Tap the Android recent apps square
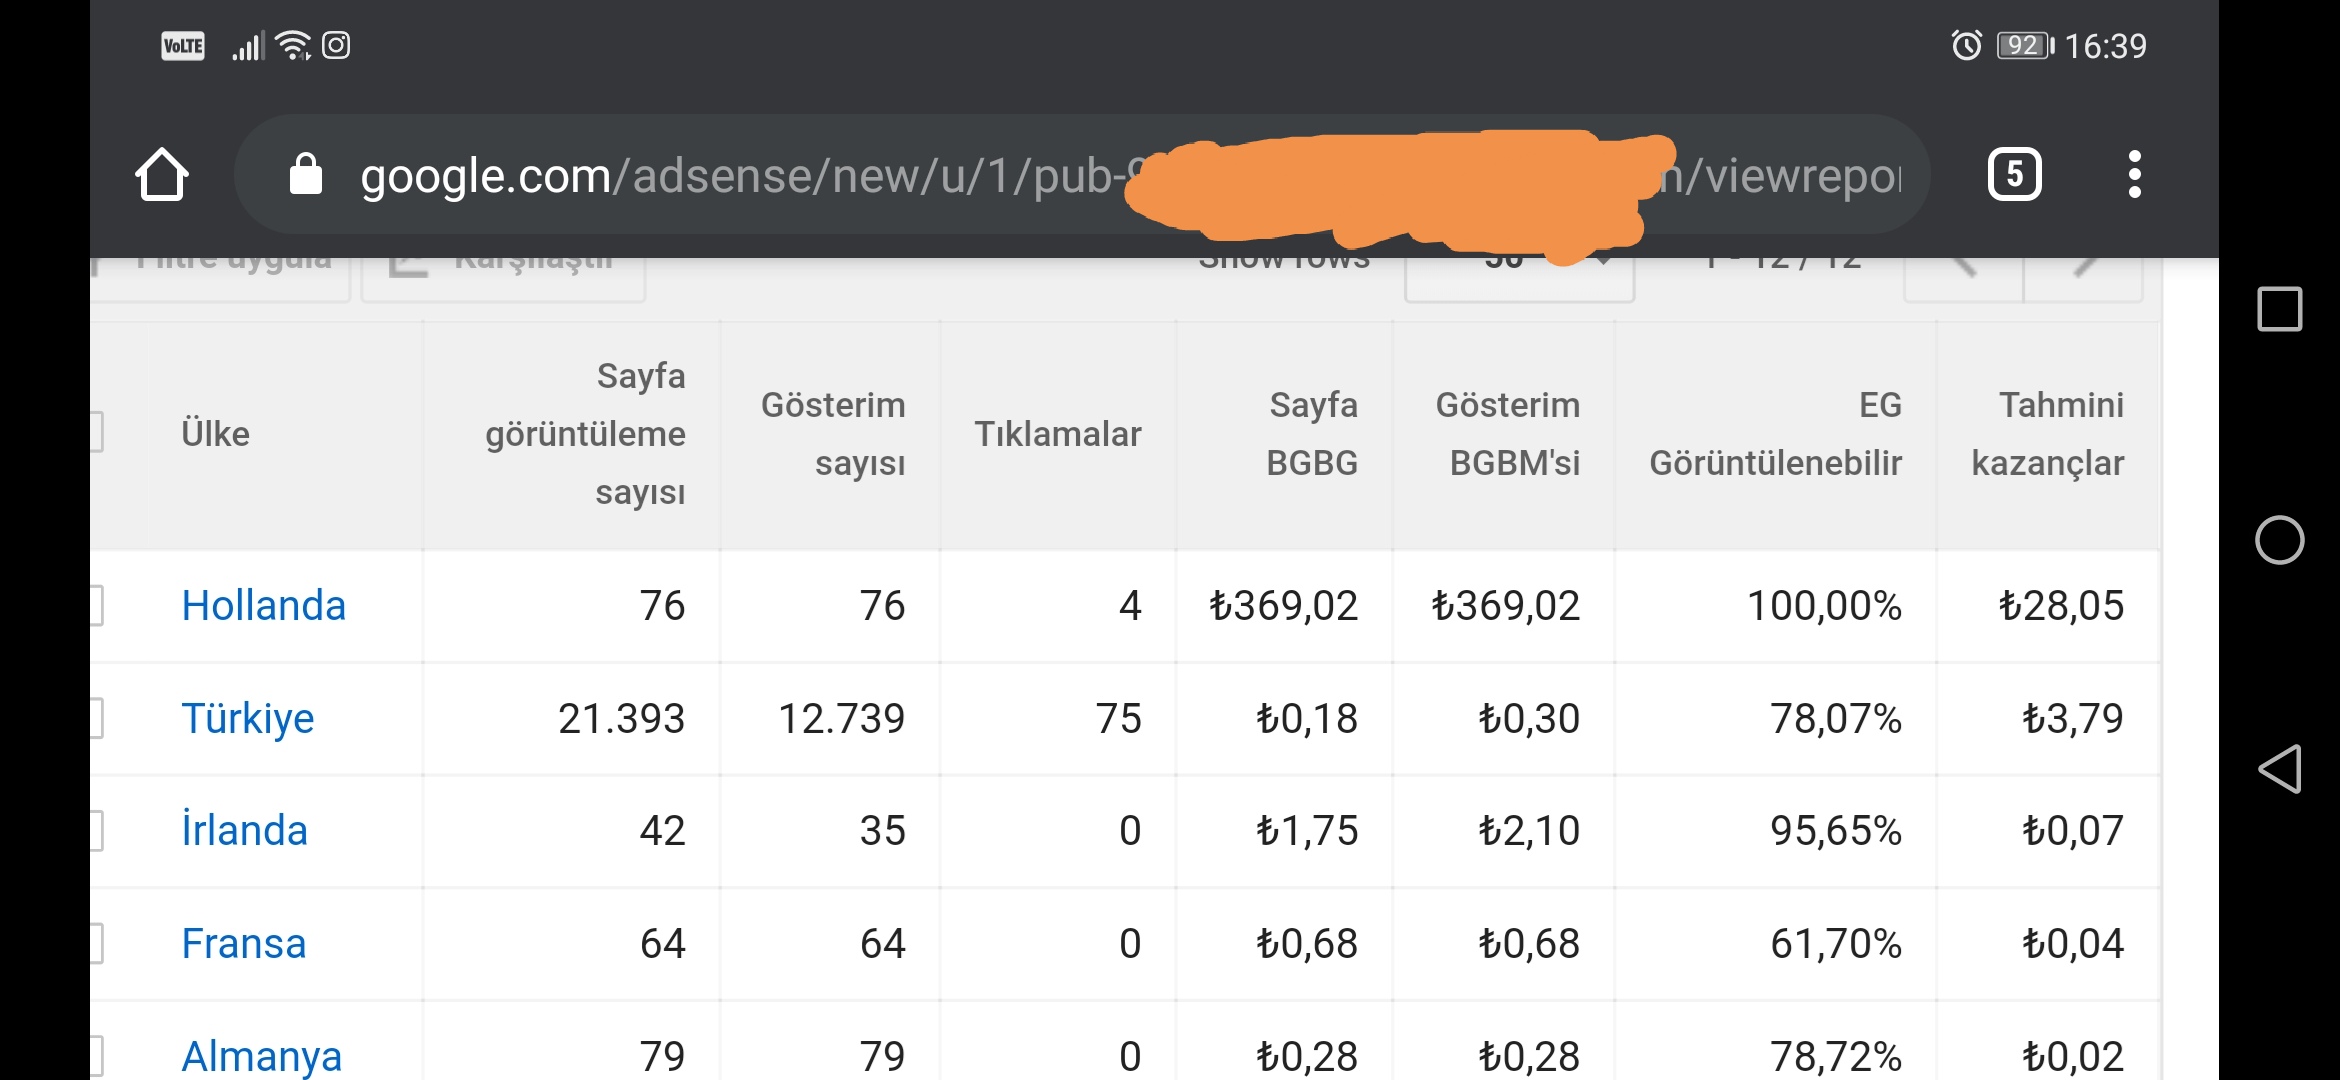Image resolution: width=2340 pixels, height=1080 pixels. point(2279,309)
